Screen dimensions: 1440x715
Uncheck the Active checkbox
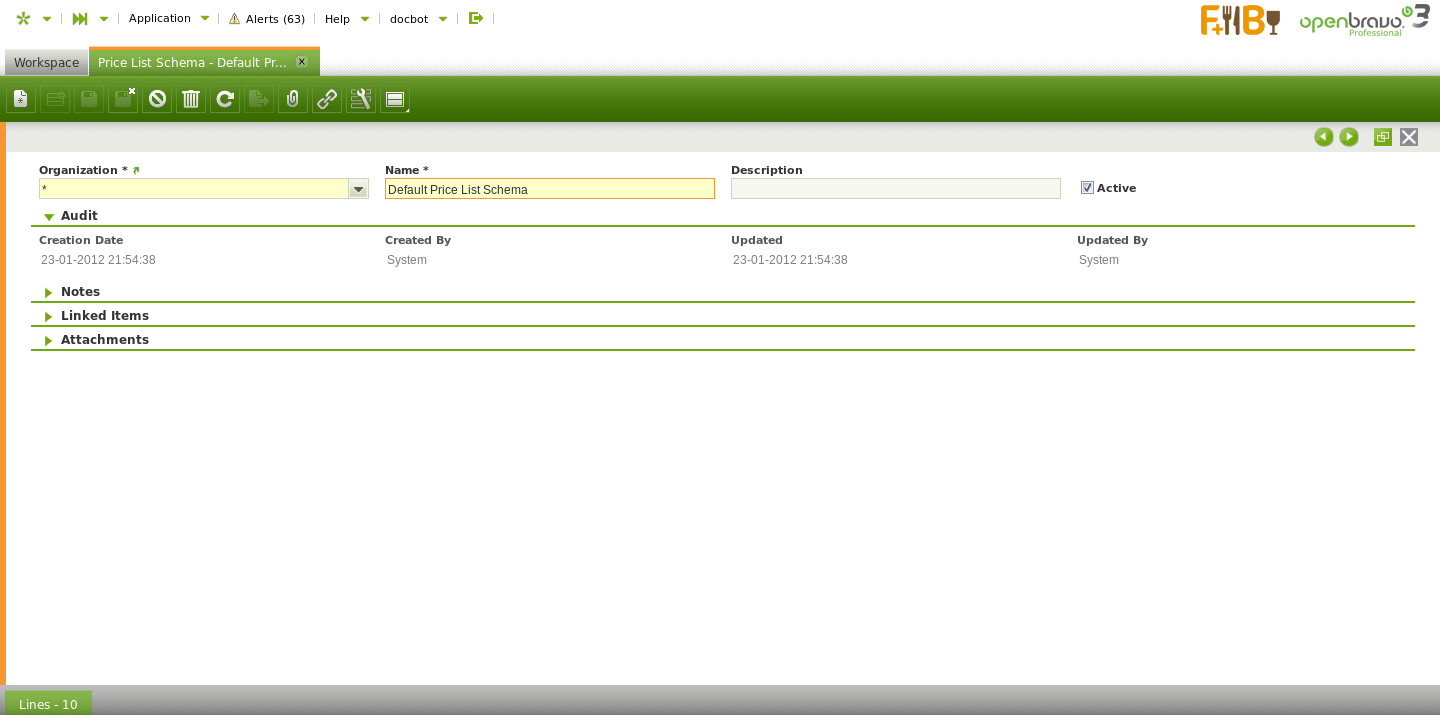pos(1087,188)
